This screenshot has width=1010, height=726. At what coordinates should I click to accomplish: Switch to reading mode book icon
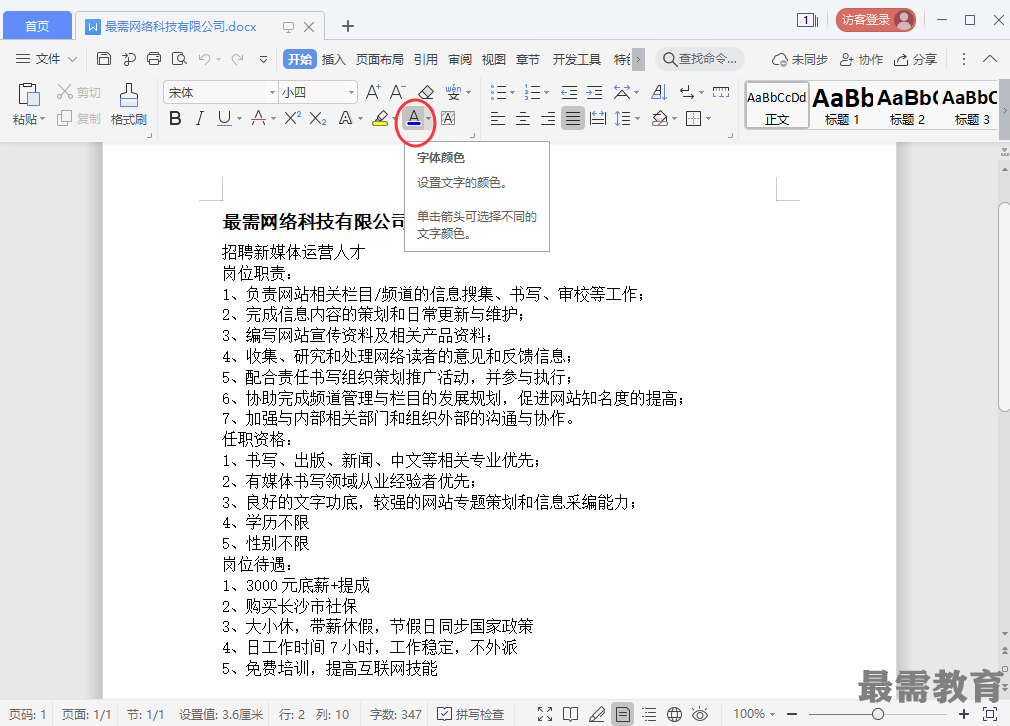[570, 714]
